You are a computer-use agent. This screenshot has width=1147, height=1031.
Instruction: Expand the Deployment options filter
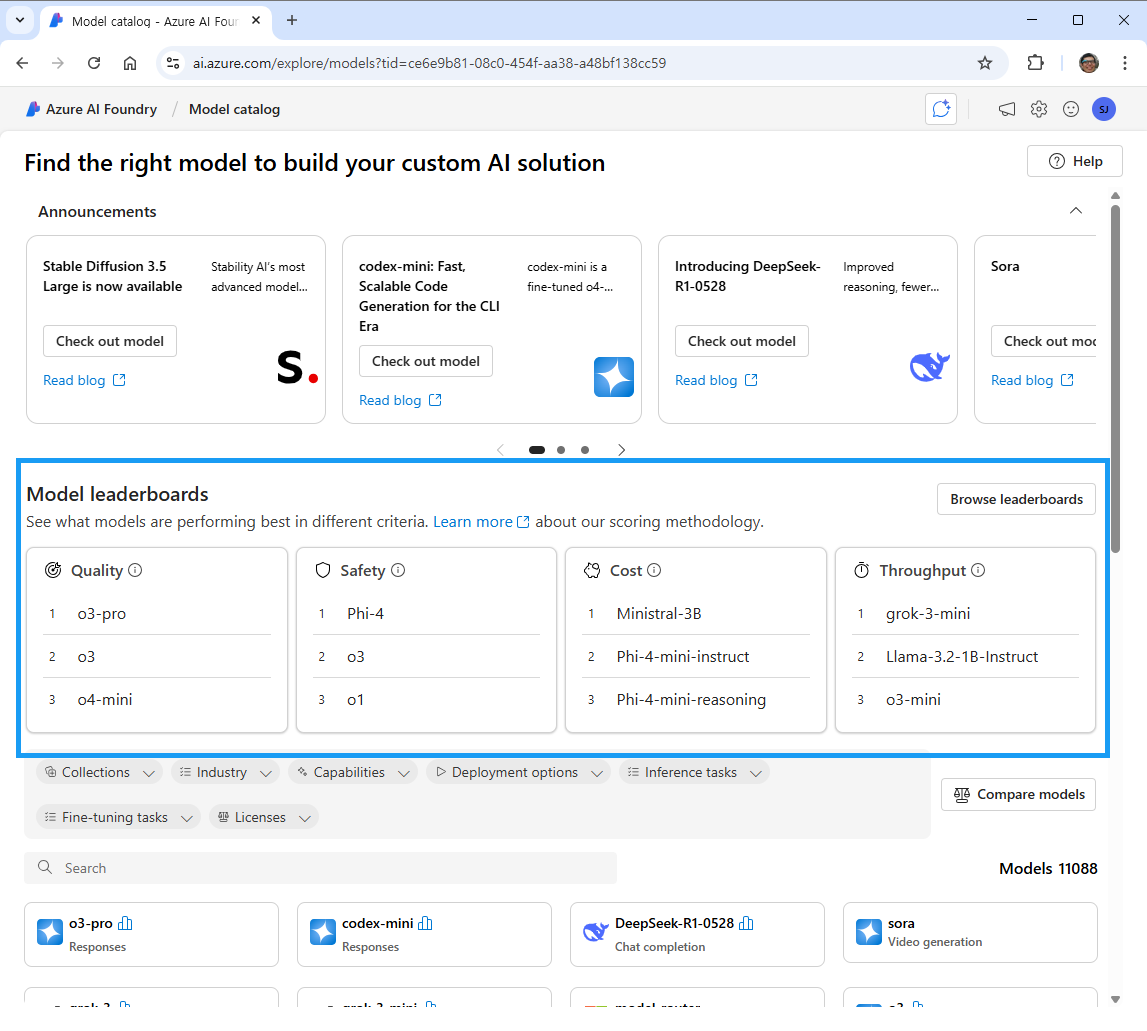[x=518, y=773]
